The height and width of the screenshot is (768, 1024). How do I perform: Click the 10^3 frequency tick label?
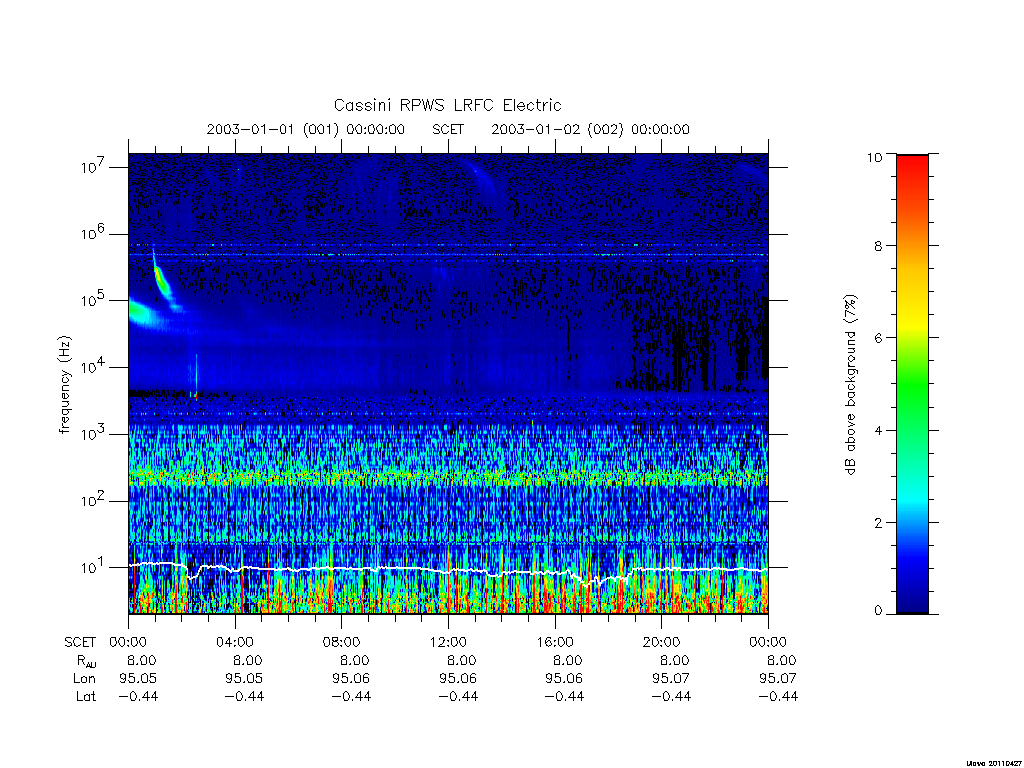[93, 434]
